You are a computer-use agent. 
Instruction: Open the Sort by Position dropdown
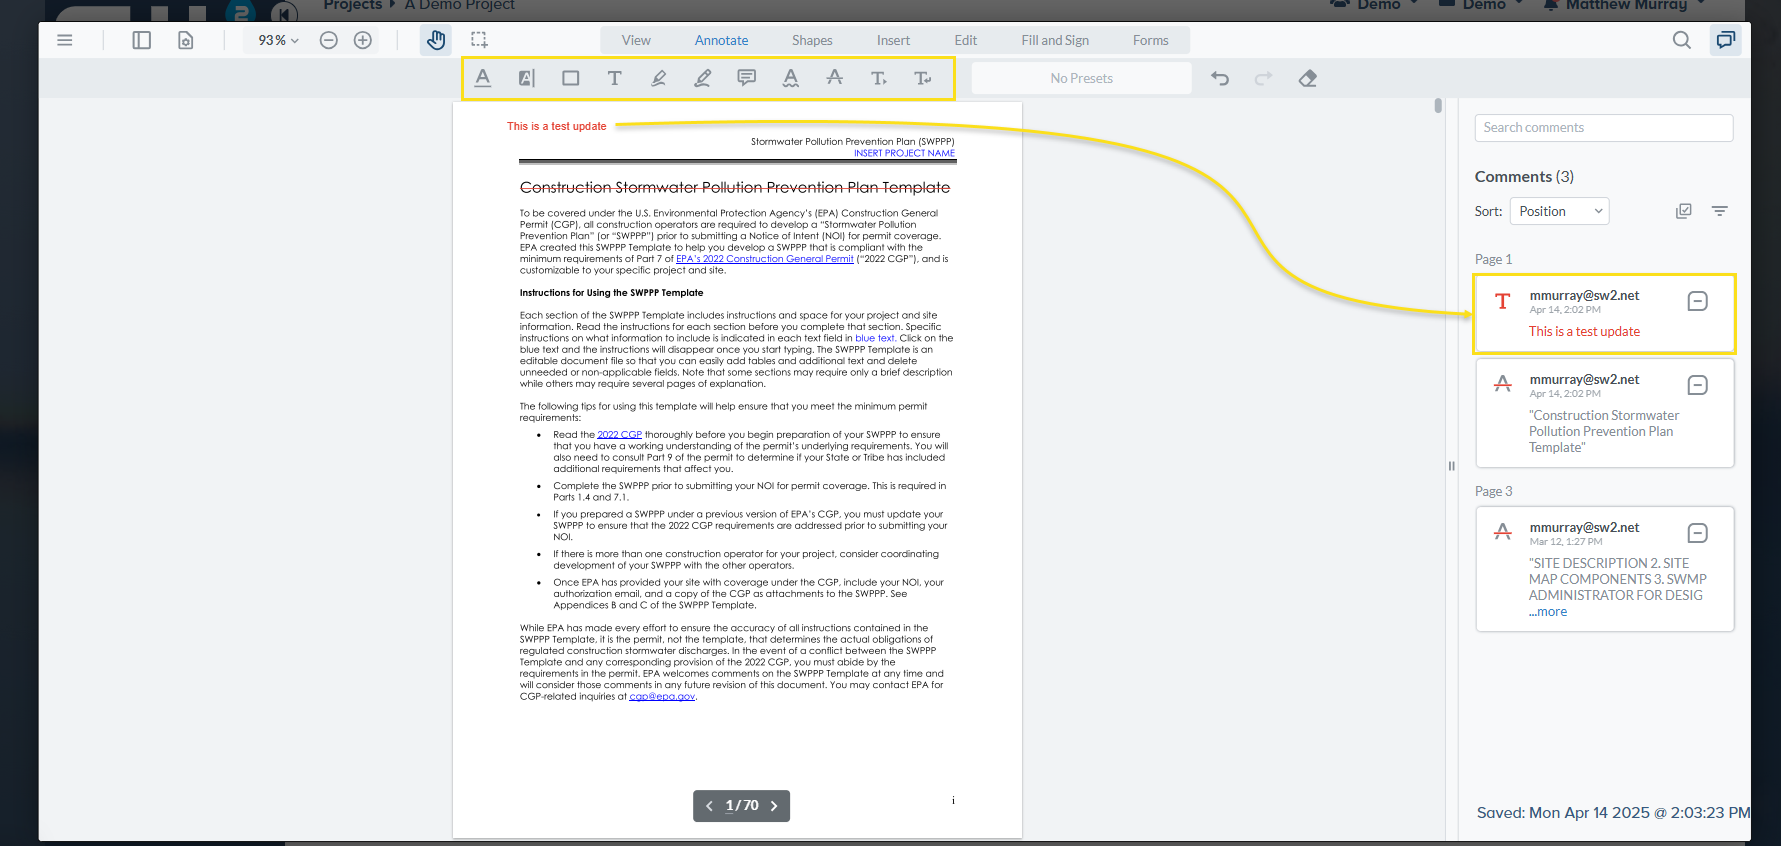pos(1559,211)
